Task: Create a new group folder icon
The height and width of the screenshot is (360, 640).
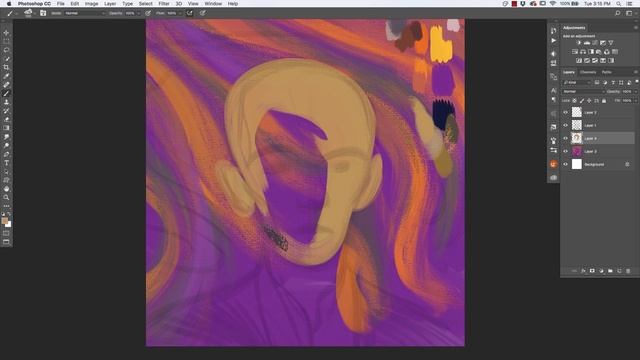Action: point(610,271)
